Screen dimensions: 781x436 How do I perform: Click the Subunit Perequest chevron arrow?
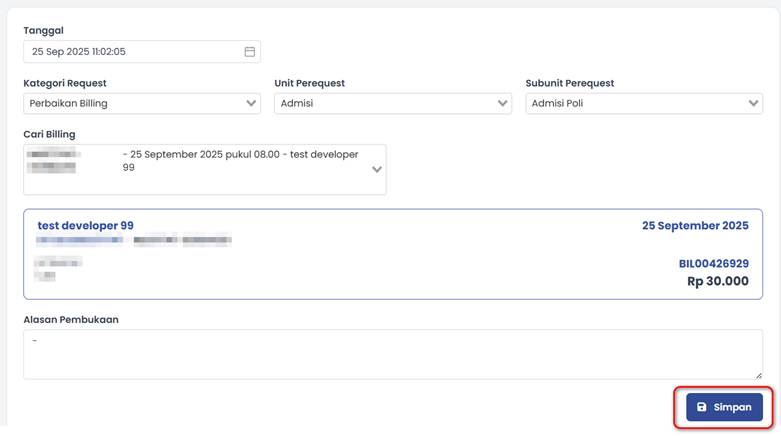(754, 103)
